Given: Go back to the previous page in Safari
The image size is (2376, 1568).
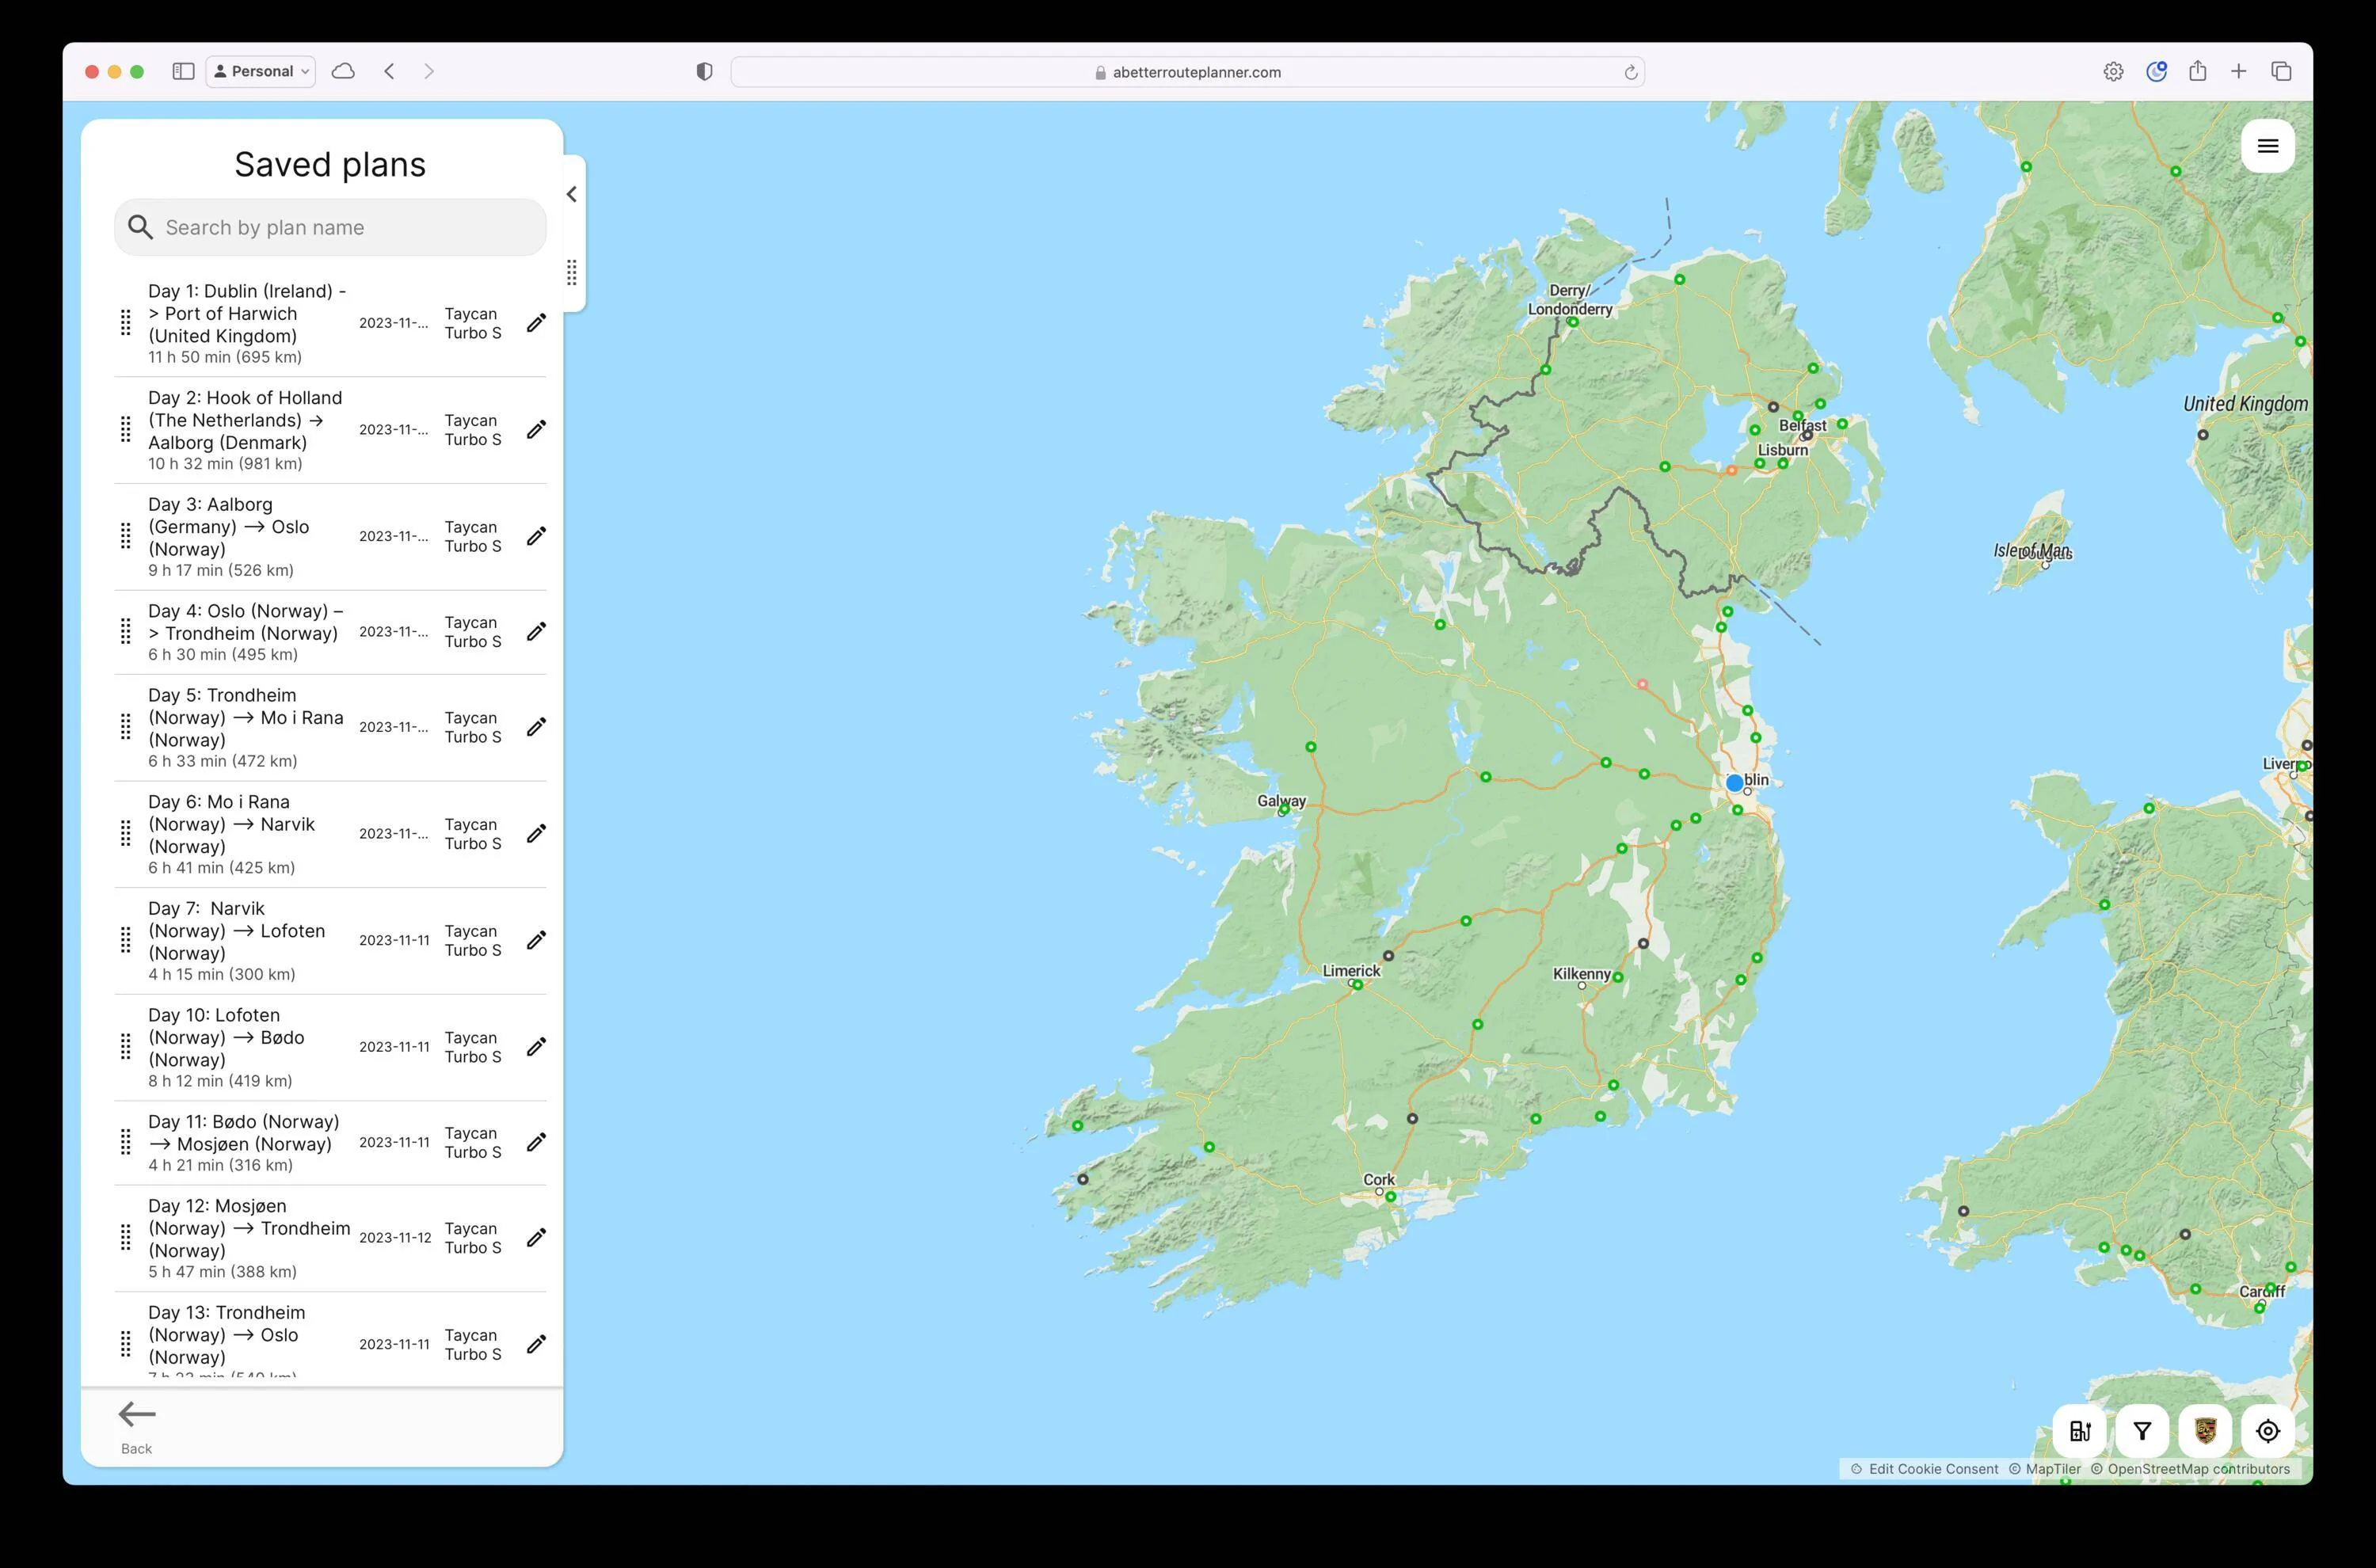Looking at the screenshot, I should [x=389, y=71].
